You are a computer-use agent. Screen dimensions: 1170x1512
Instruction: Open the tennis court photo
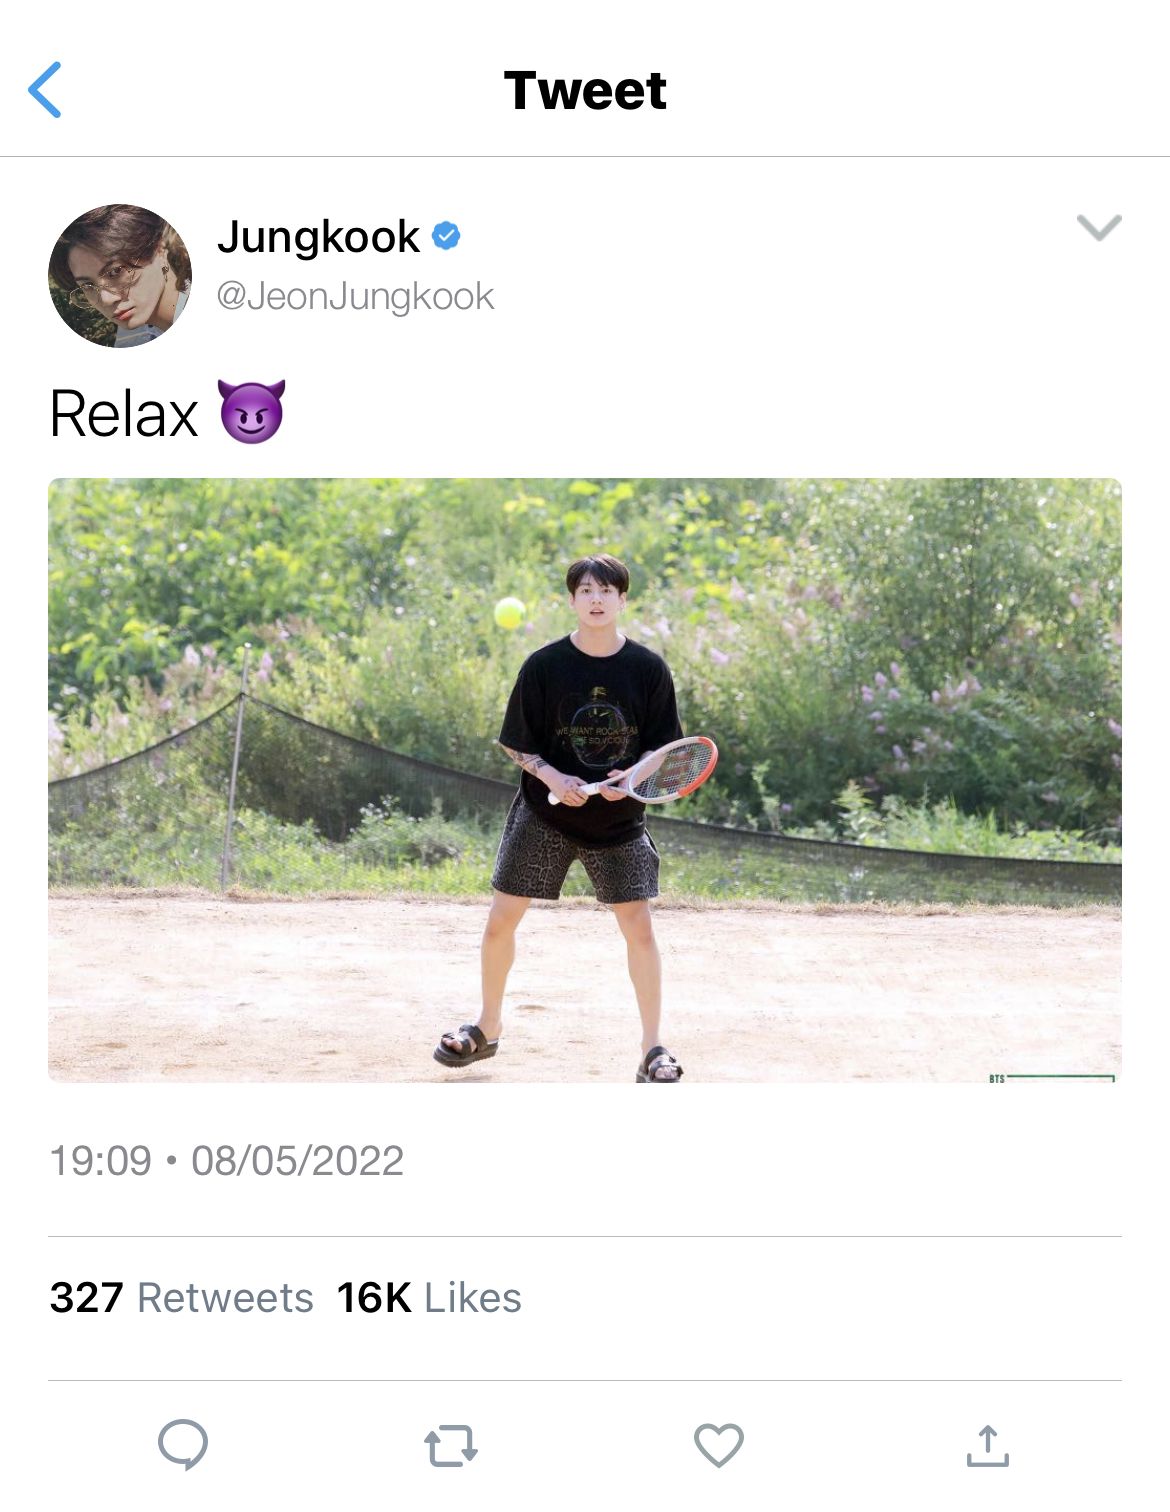[x=585, y=780]
